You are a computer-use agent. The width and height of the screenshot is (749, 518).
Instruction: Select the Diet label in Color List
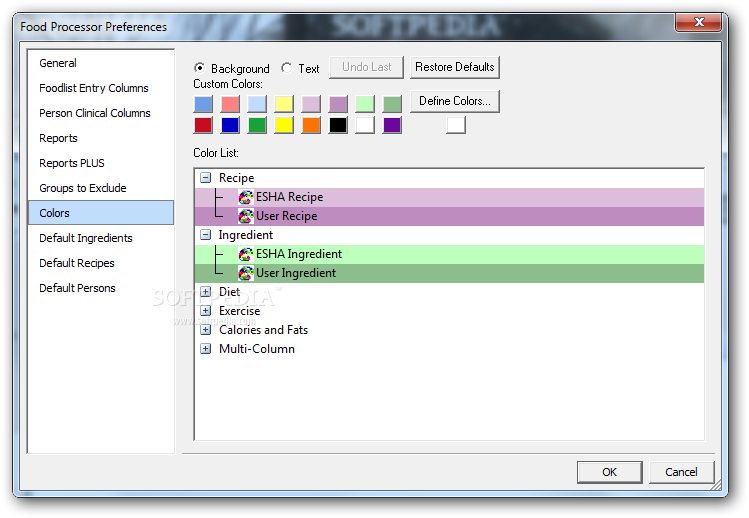[229, 291]
